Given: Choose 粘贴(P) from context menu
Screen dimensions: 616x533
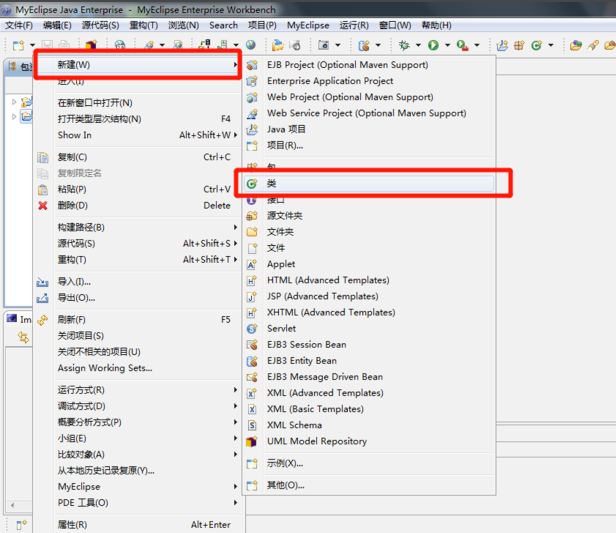Looking at the screenshot, I should point(138,189).
